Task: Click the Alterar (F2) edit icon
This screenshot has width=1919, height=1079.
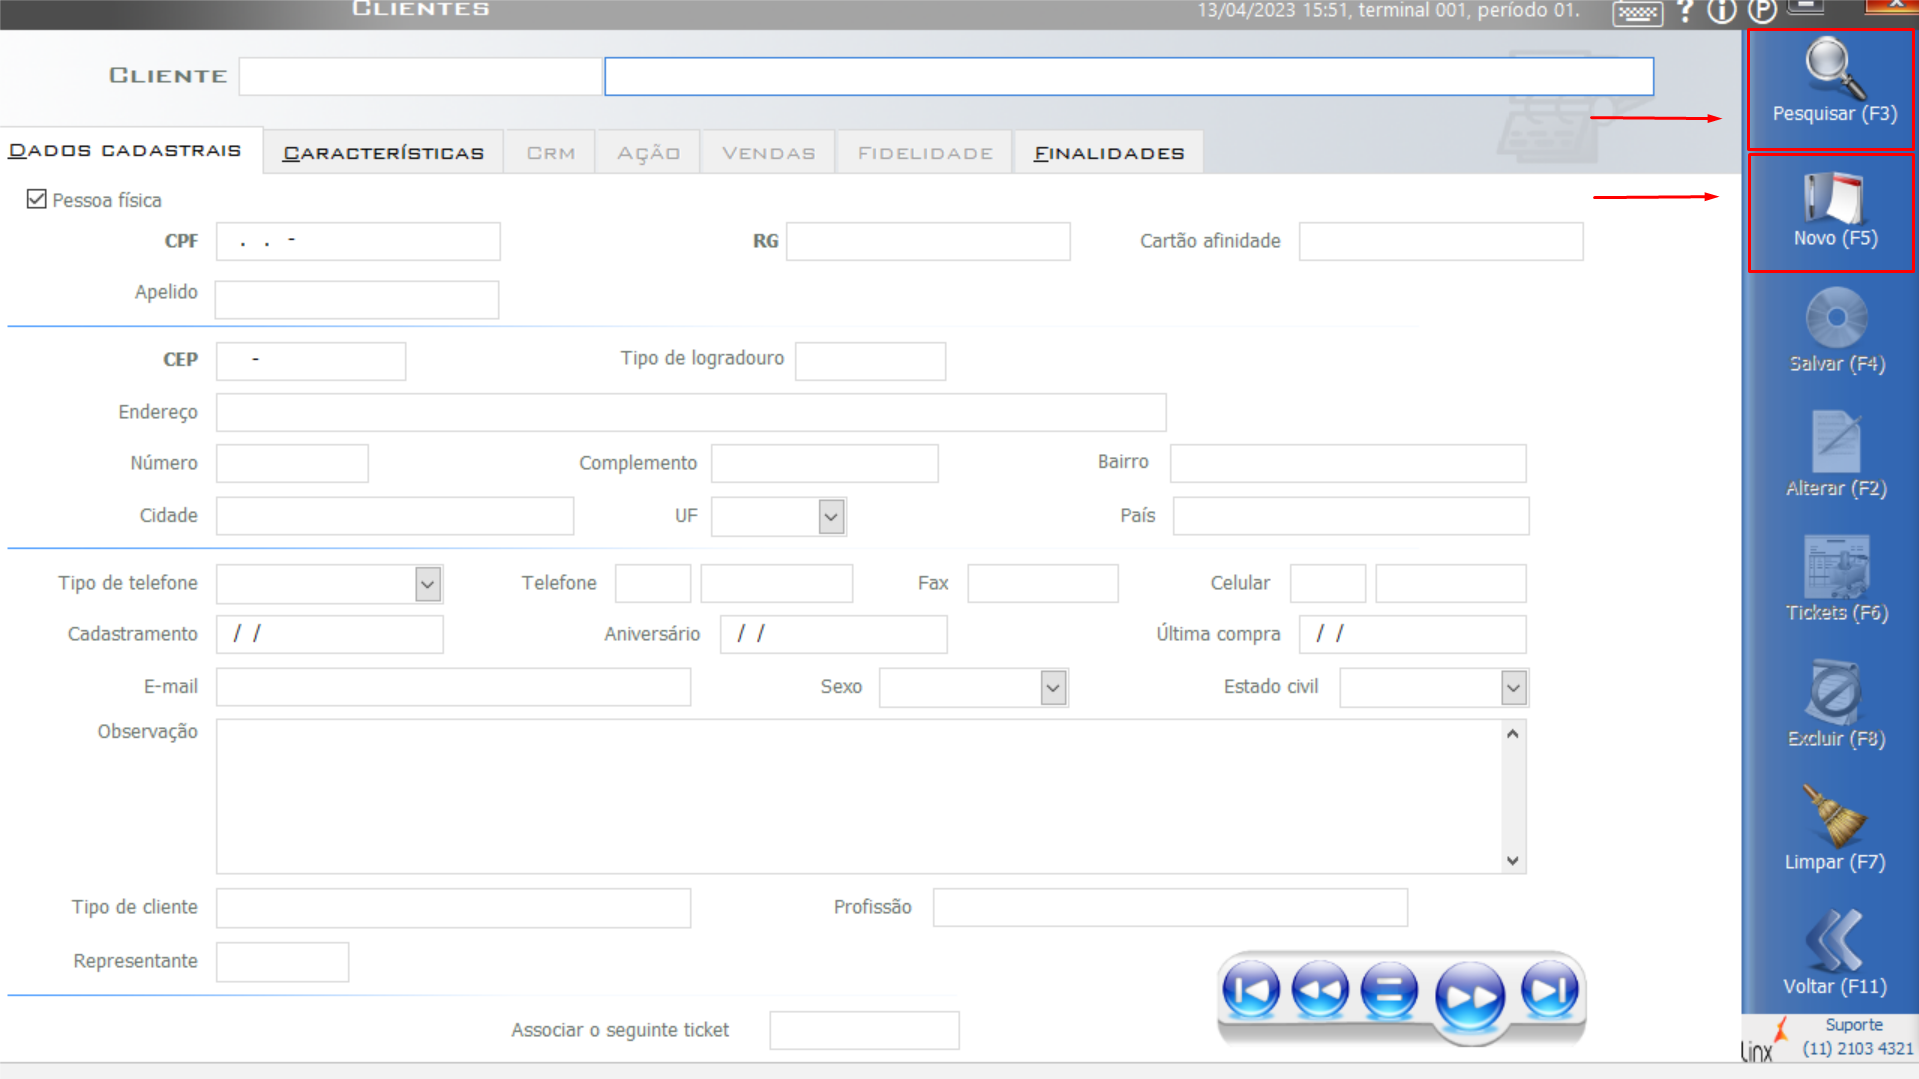Action: (x=1836, y=442)
